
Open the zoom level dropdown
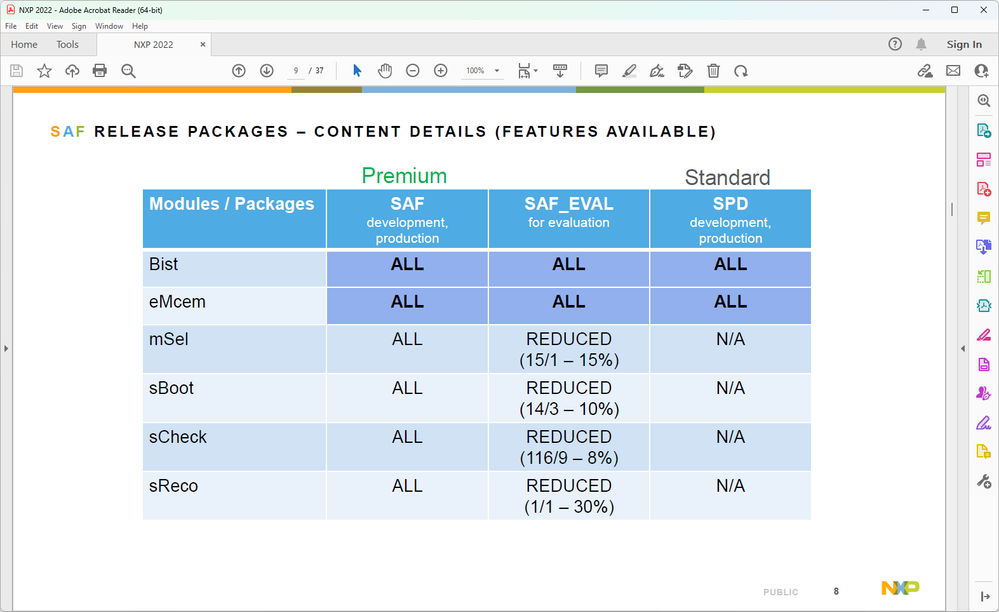(493, 71)
